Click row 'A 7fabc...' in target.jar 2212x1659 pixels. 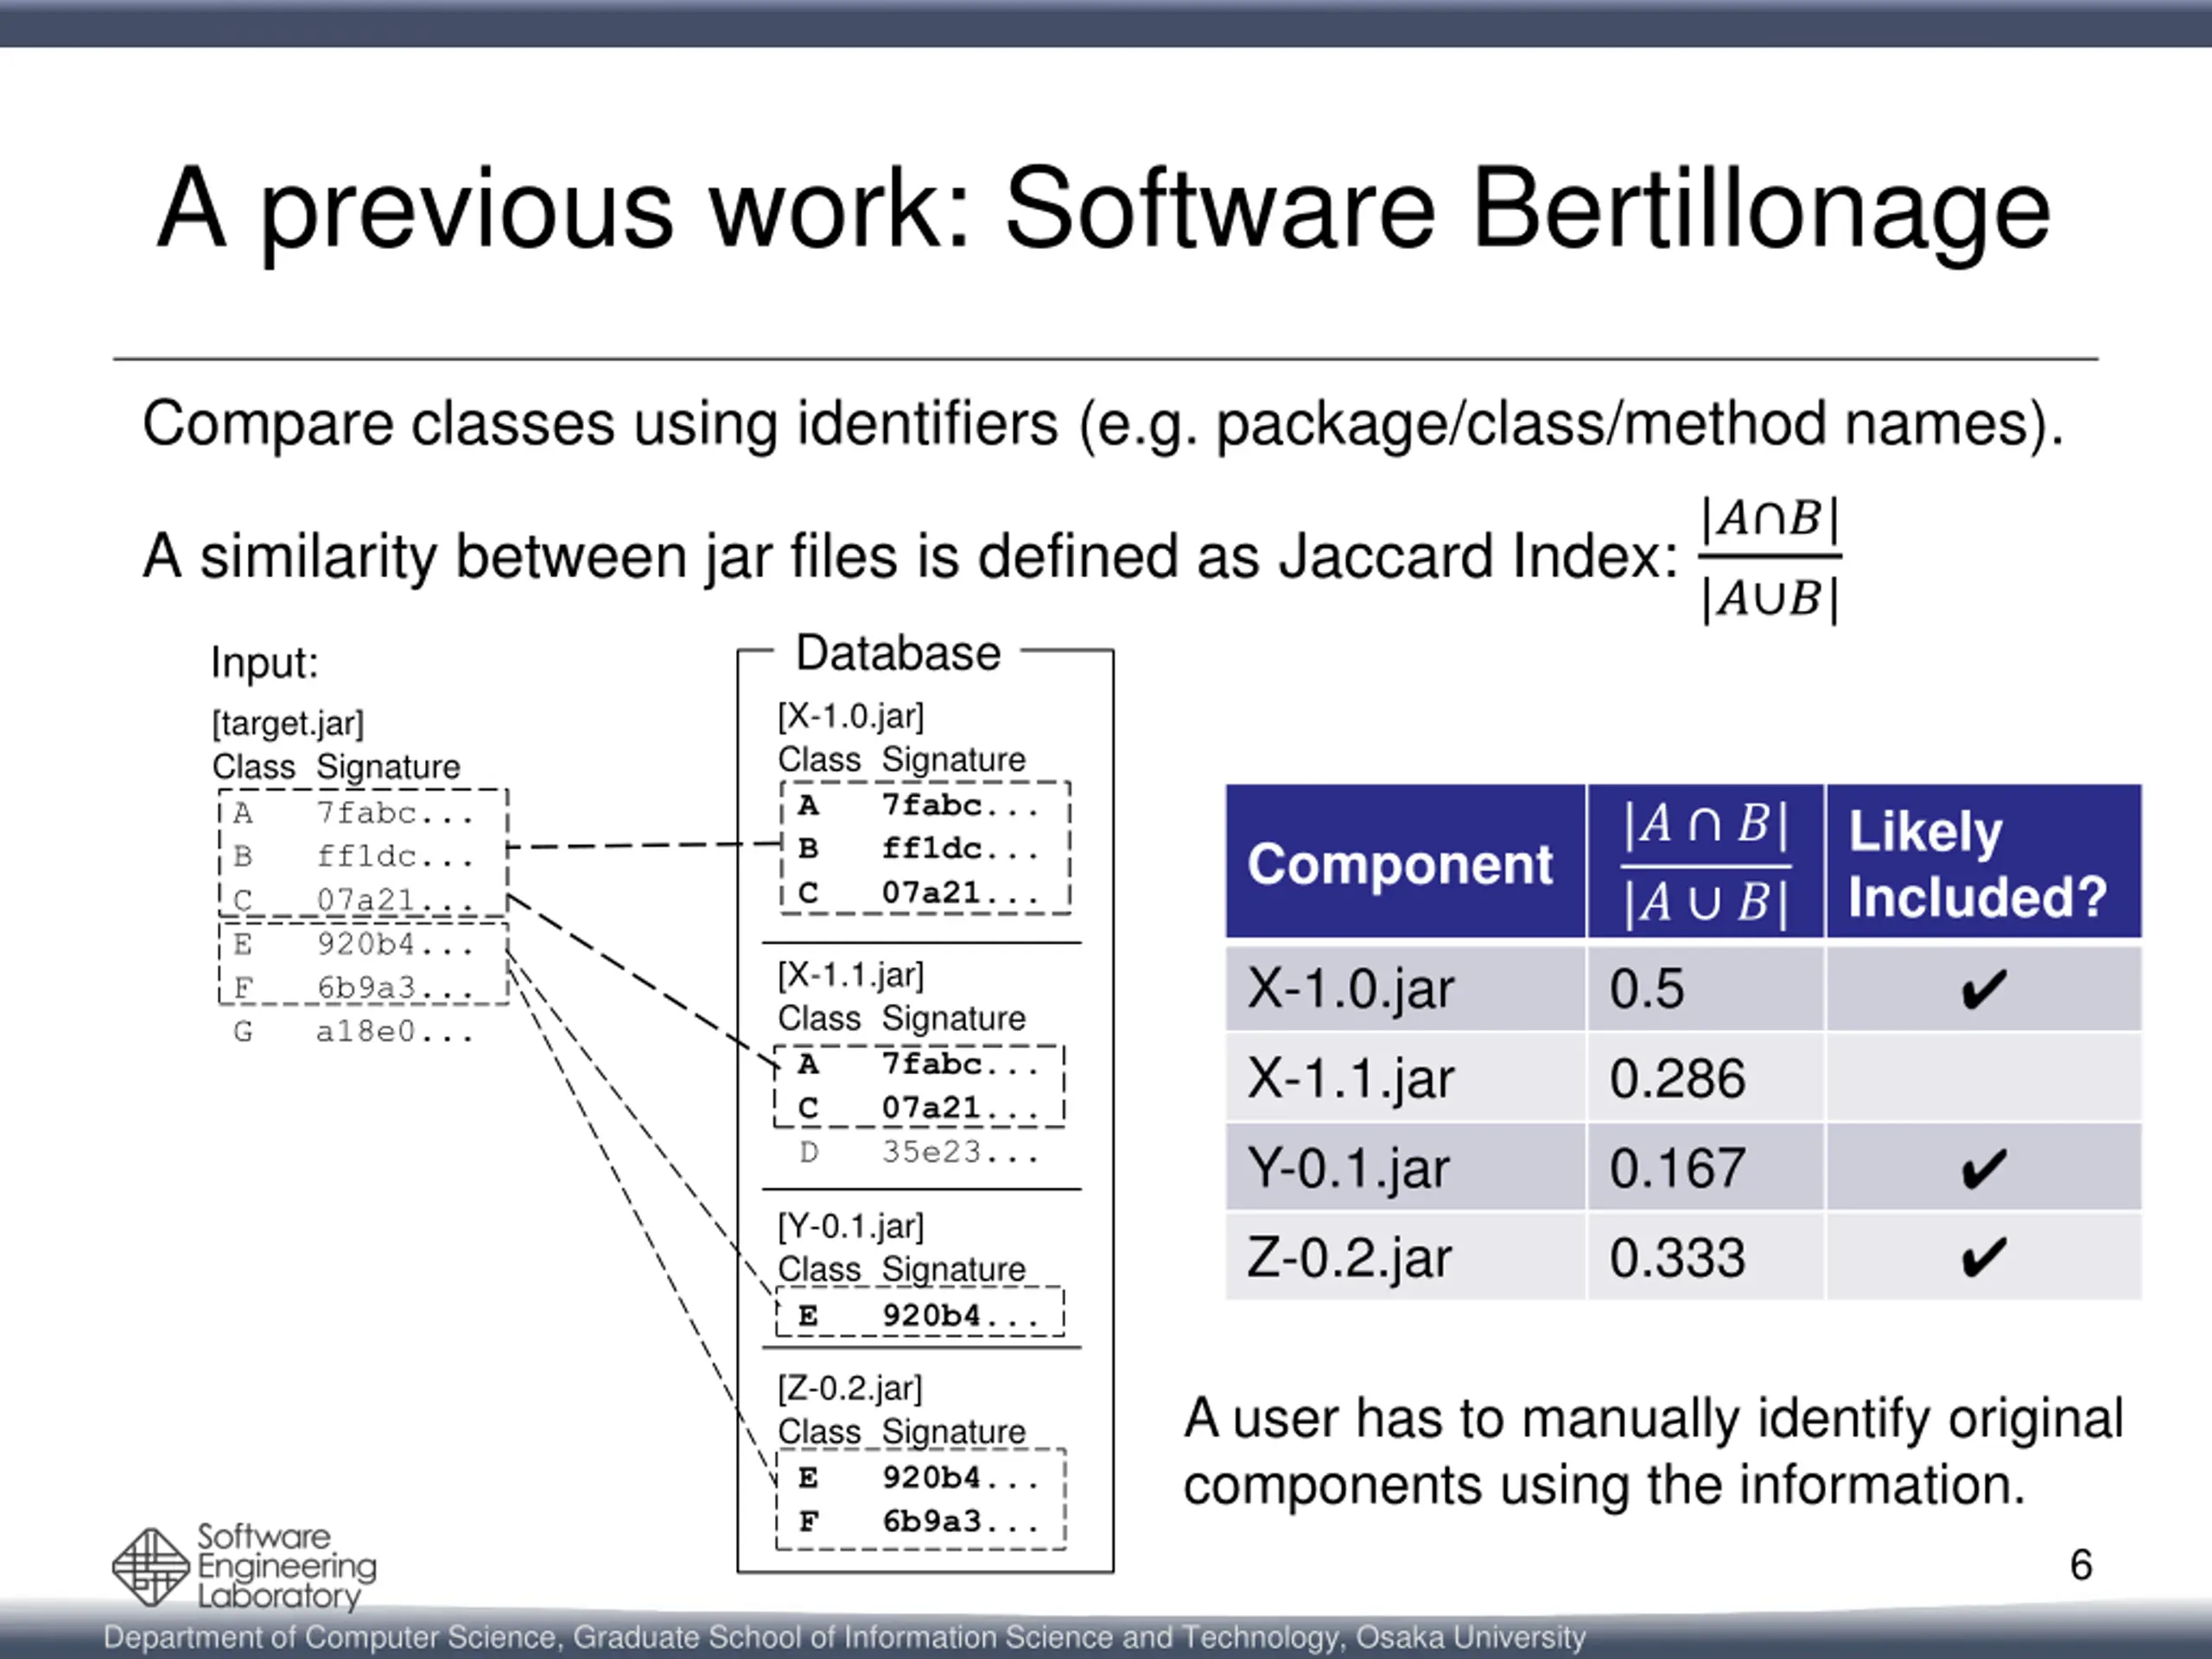[354, 813]
